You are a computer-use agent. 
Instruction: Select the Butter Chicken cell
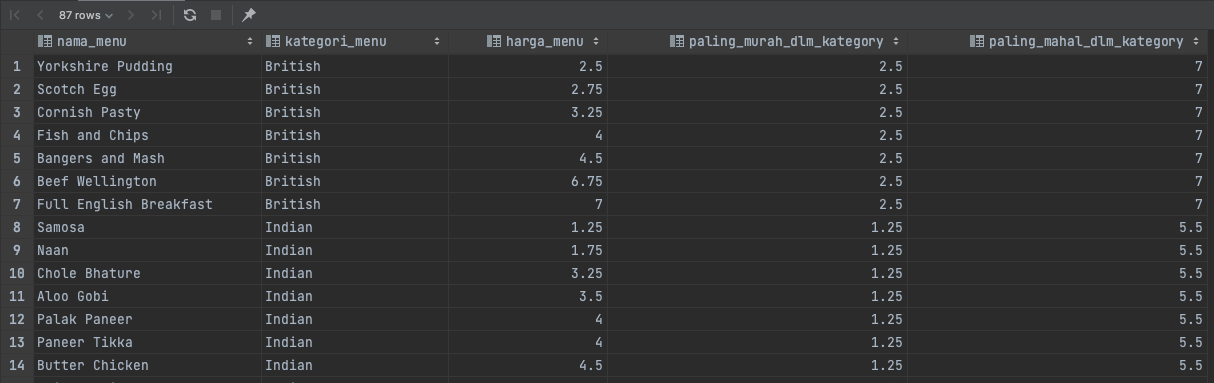146,365
